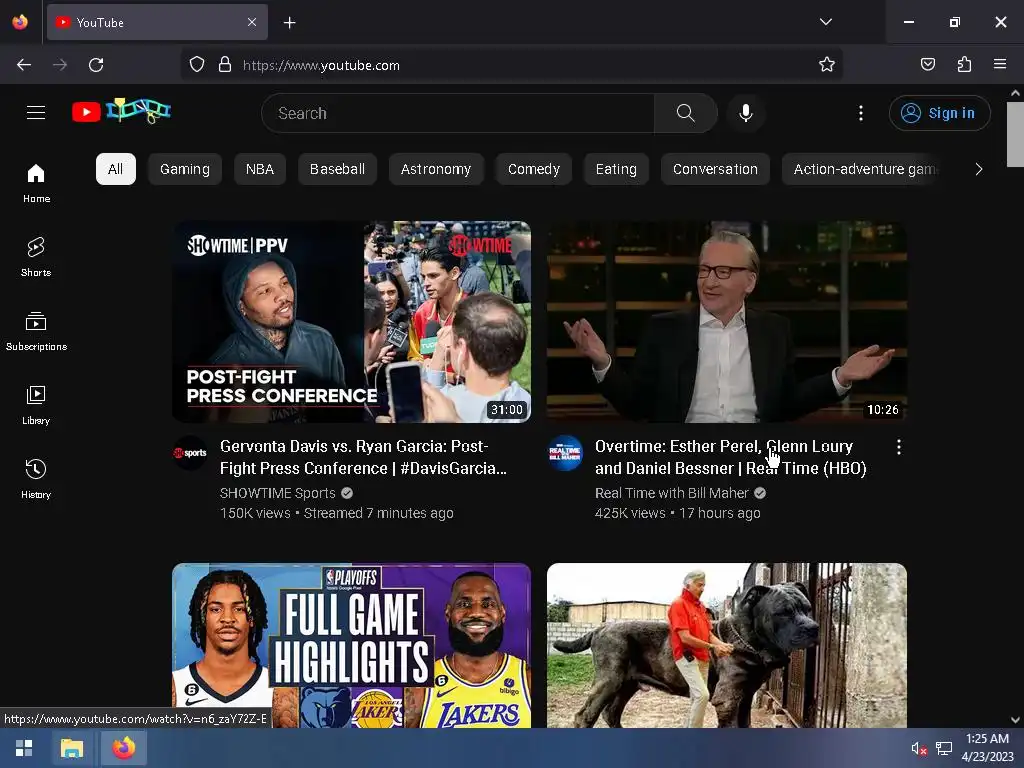Save page to Pocket
Viewport: 1024px width, 768px height.
pos(927,64)
